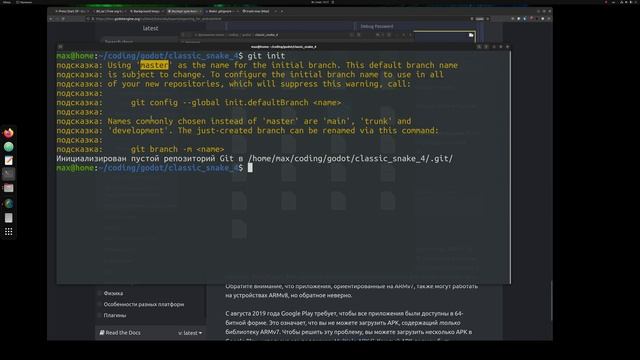Click the white folder icon in file dialog
The image size is (640, 360).
[471, 36]
